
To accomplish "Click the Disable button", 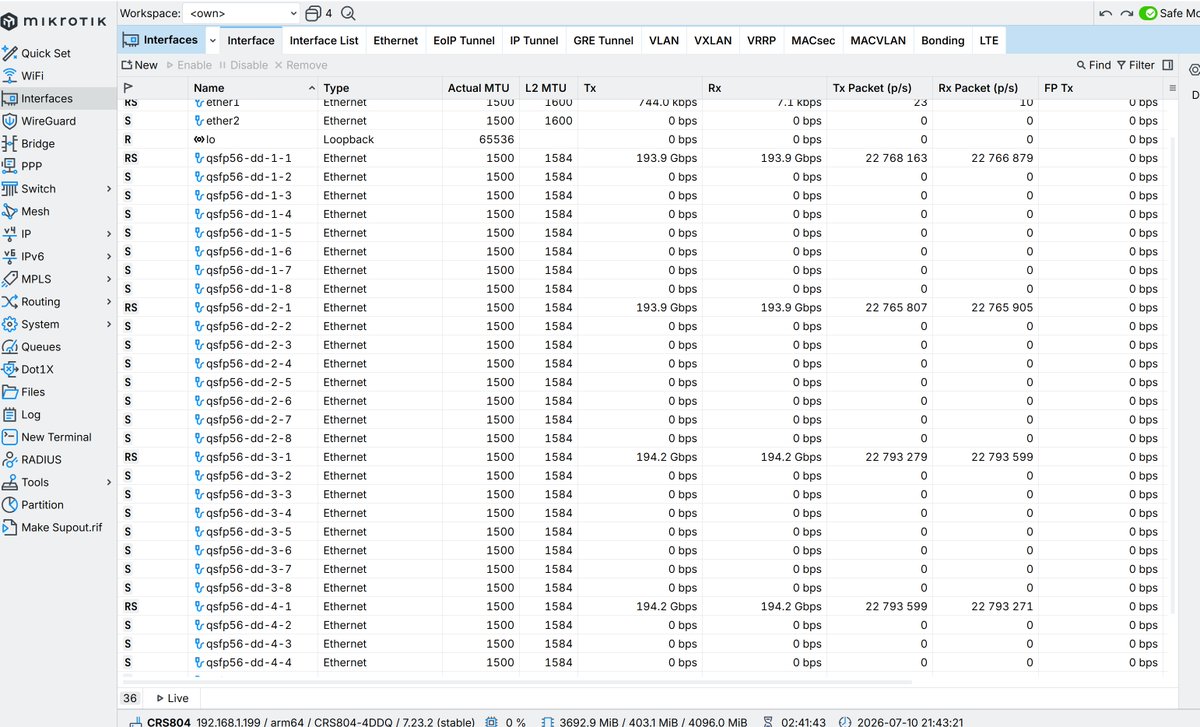I will (x=243, y=65).
